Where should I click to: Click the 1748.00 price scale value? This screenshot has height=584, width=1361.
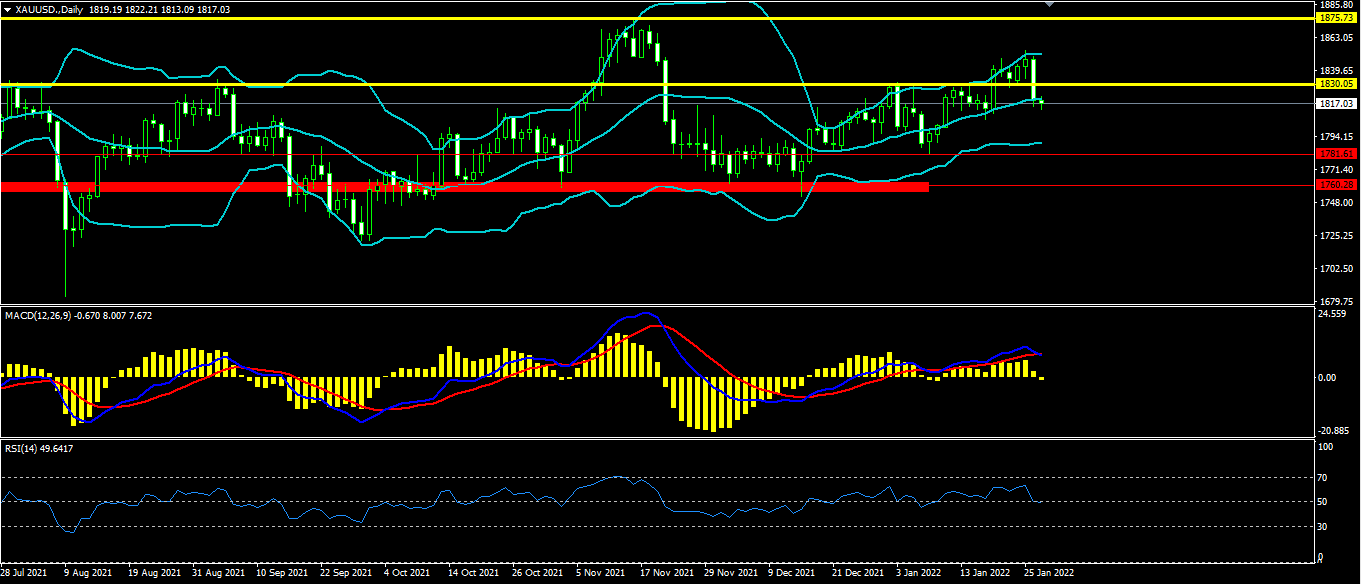click(1335, 203)
